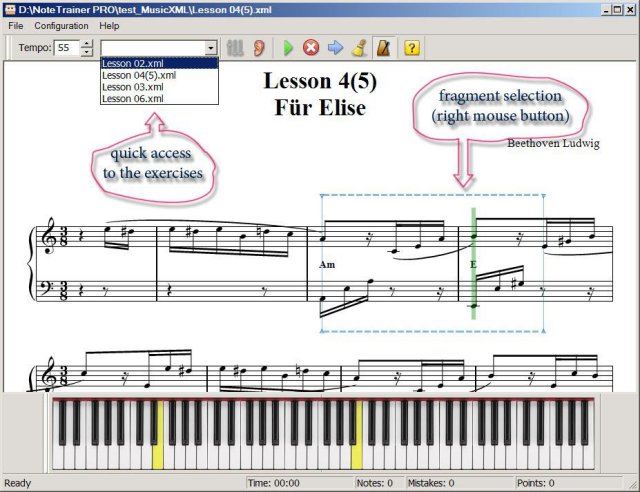The image size is (640, 492).
Task: Open help with yellow question icon
Action: pos(411,48)
